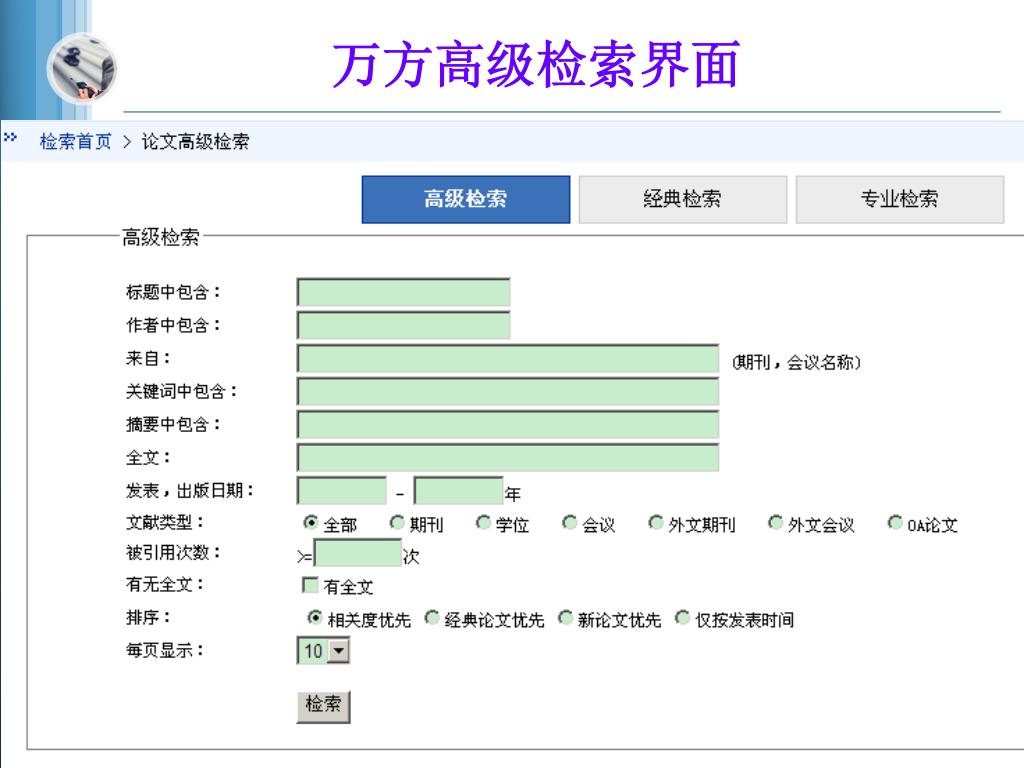Choose 新论文优先 sort order
Viewport: 1024px width, 768px height.
coord(566,617)
